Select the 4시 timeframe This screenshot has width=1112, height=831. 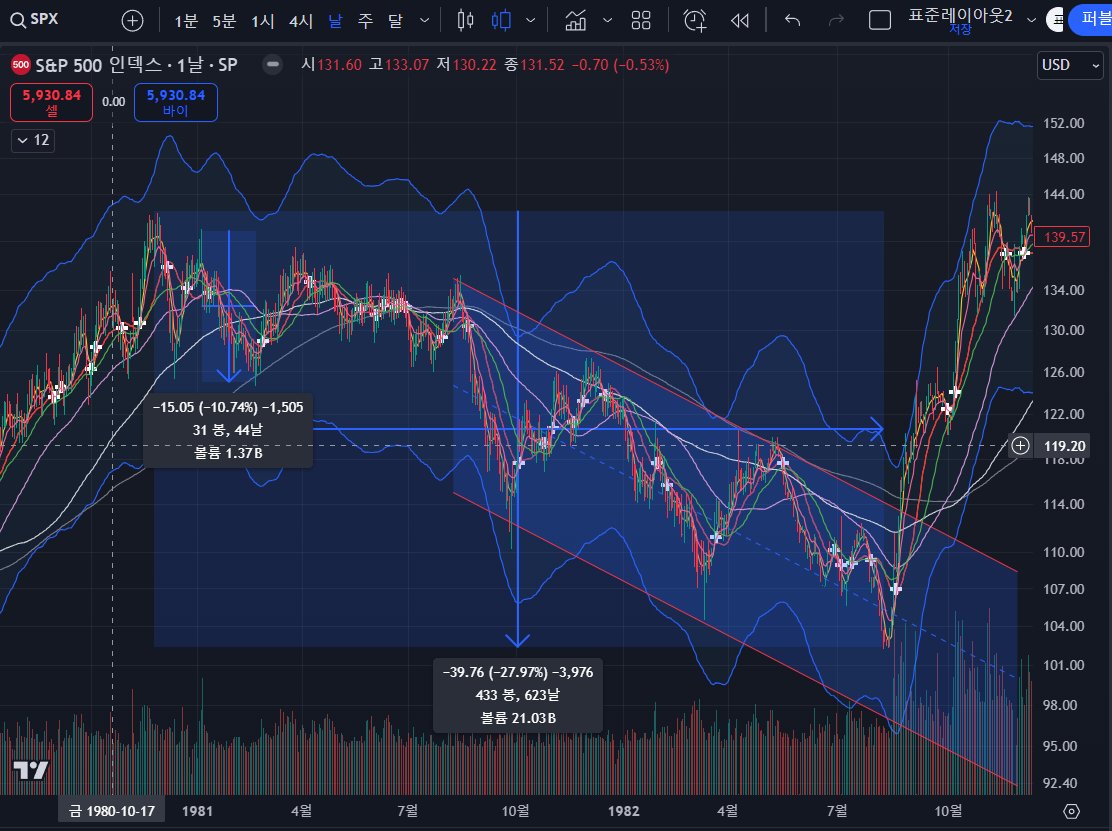click(301, 21)
